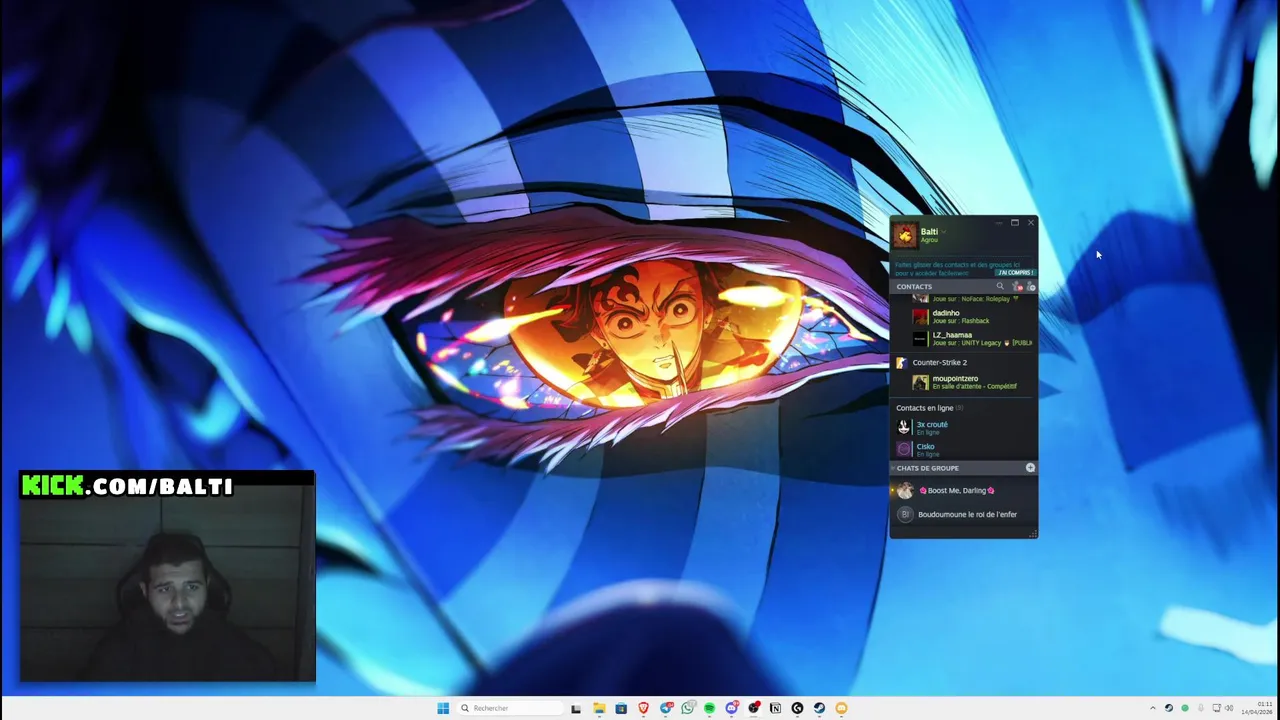1280x720 pixels.
Task: Open File Explorer from the taskbar
Action: [x=599, y=708]
